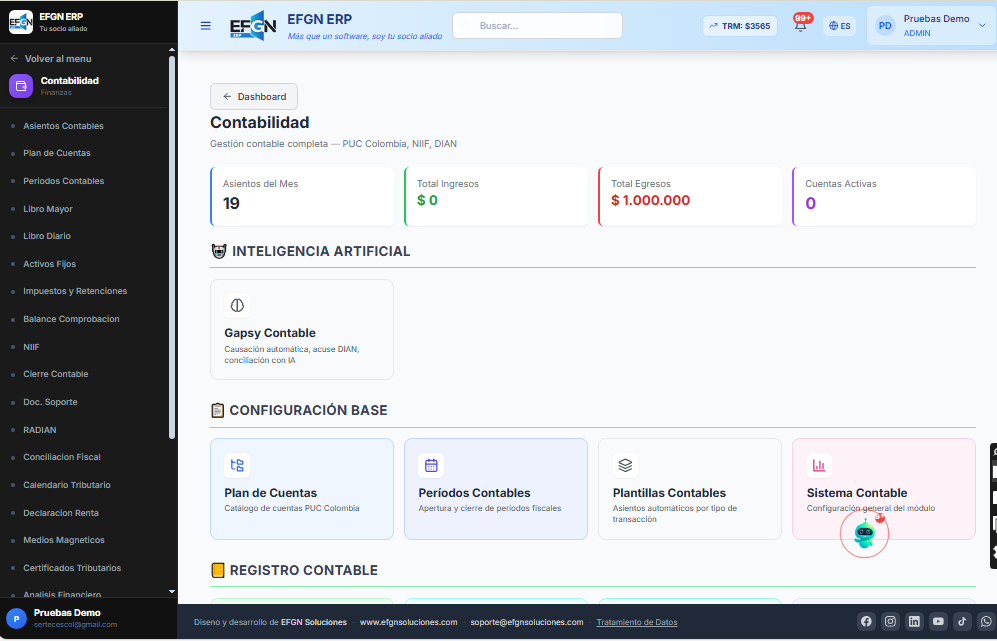This screenshot has width=997, height=641.
Task: Open Declaracion Renta in sidebar
Action: coord(61,513)
